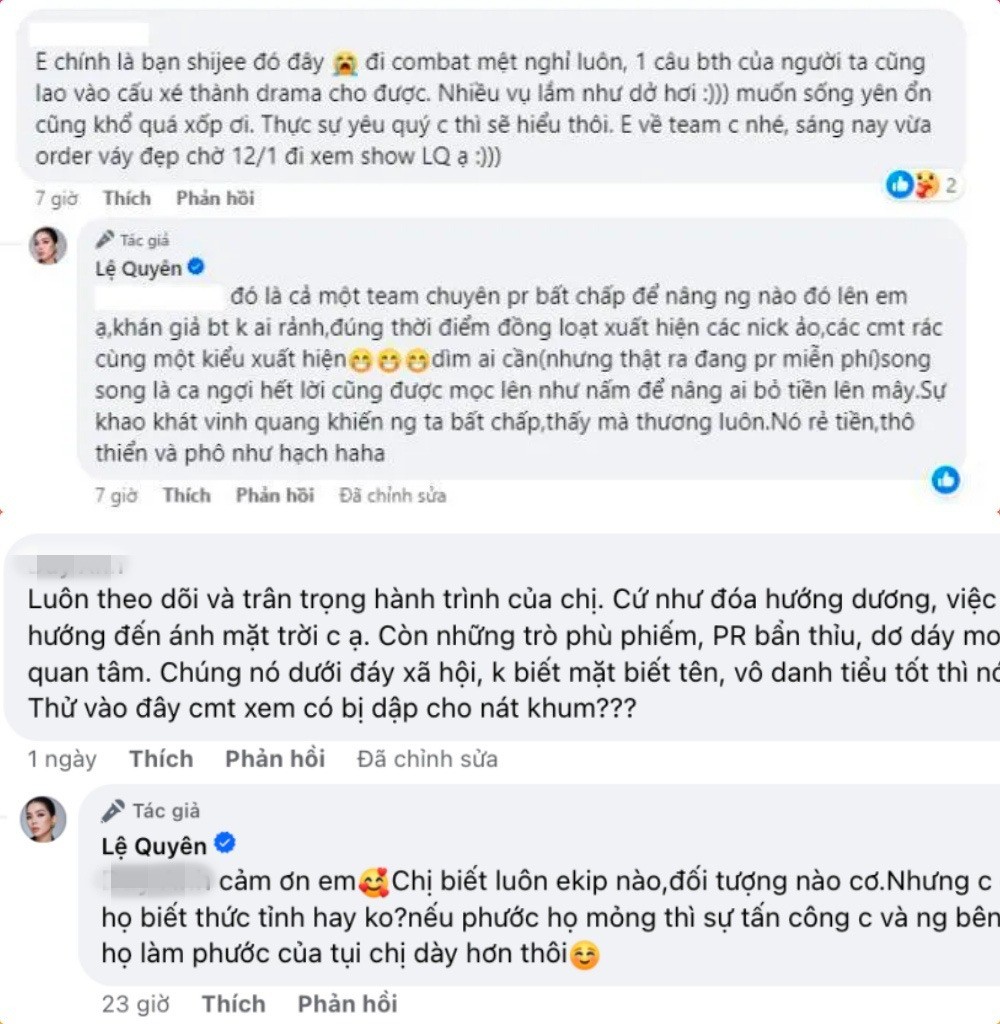Click the Tác giả microphone icon on the first reply
Screen dimensions: 1000x1024
point(105,240)
